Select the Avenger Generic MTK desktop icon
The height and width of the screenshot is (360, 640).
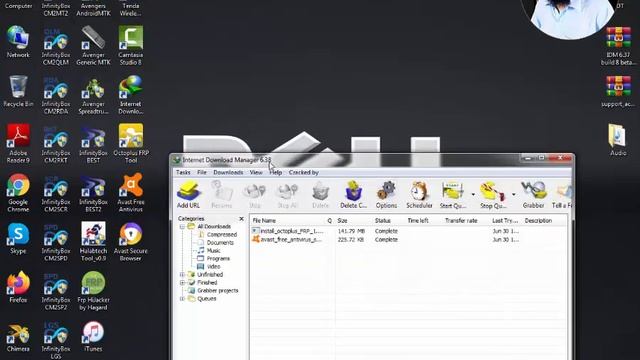93,45
